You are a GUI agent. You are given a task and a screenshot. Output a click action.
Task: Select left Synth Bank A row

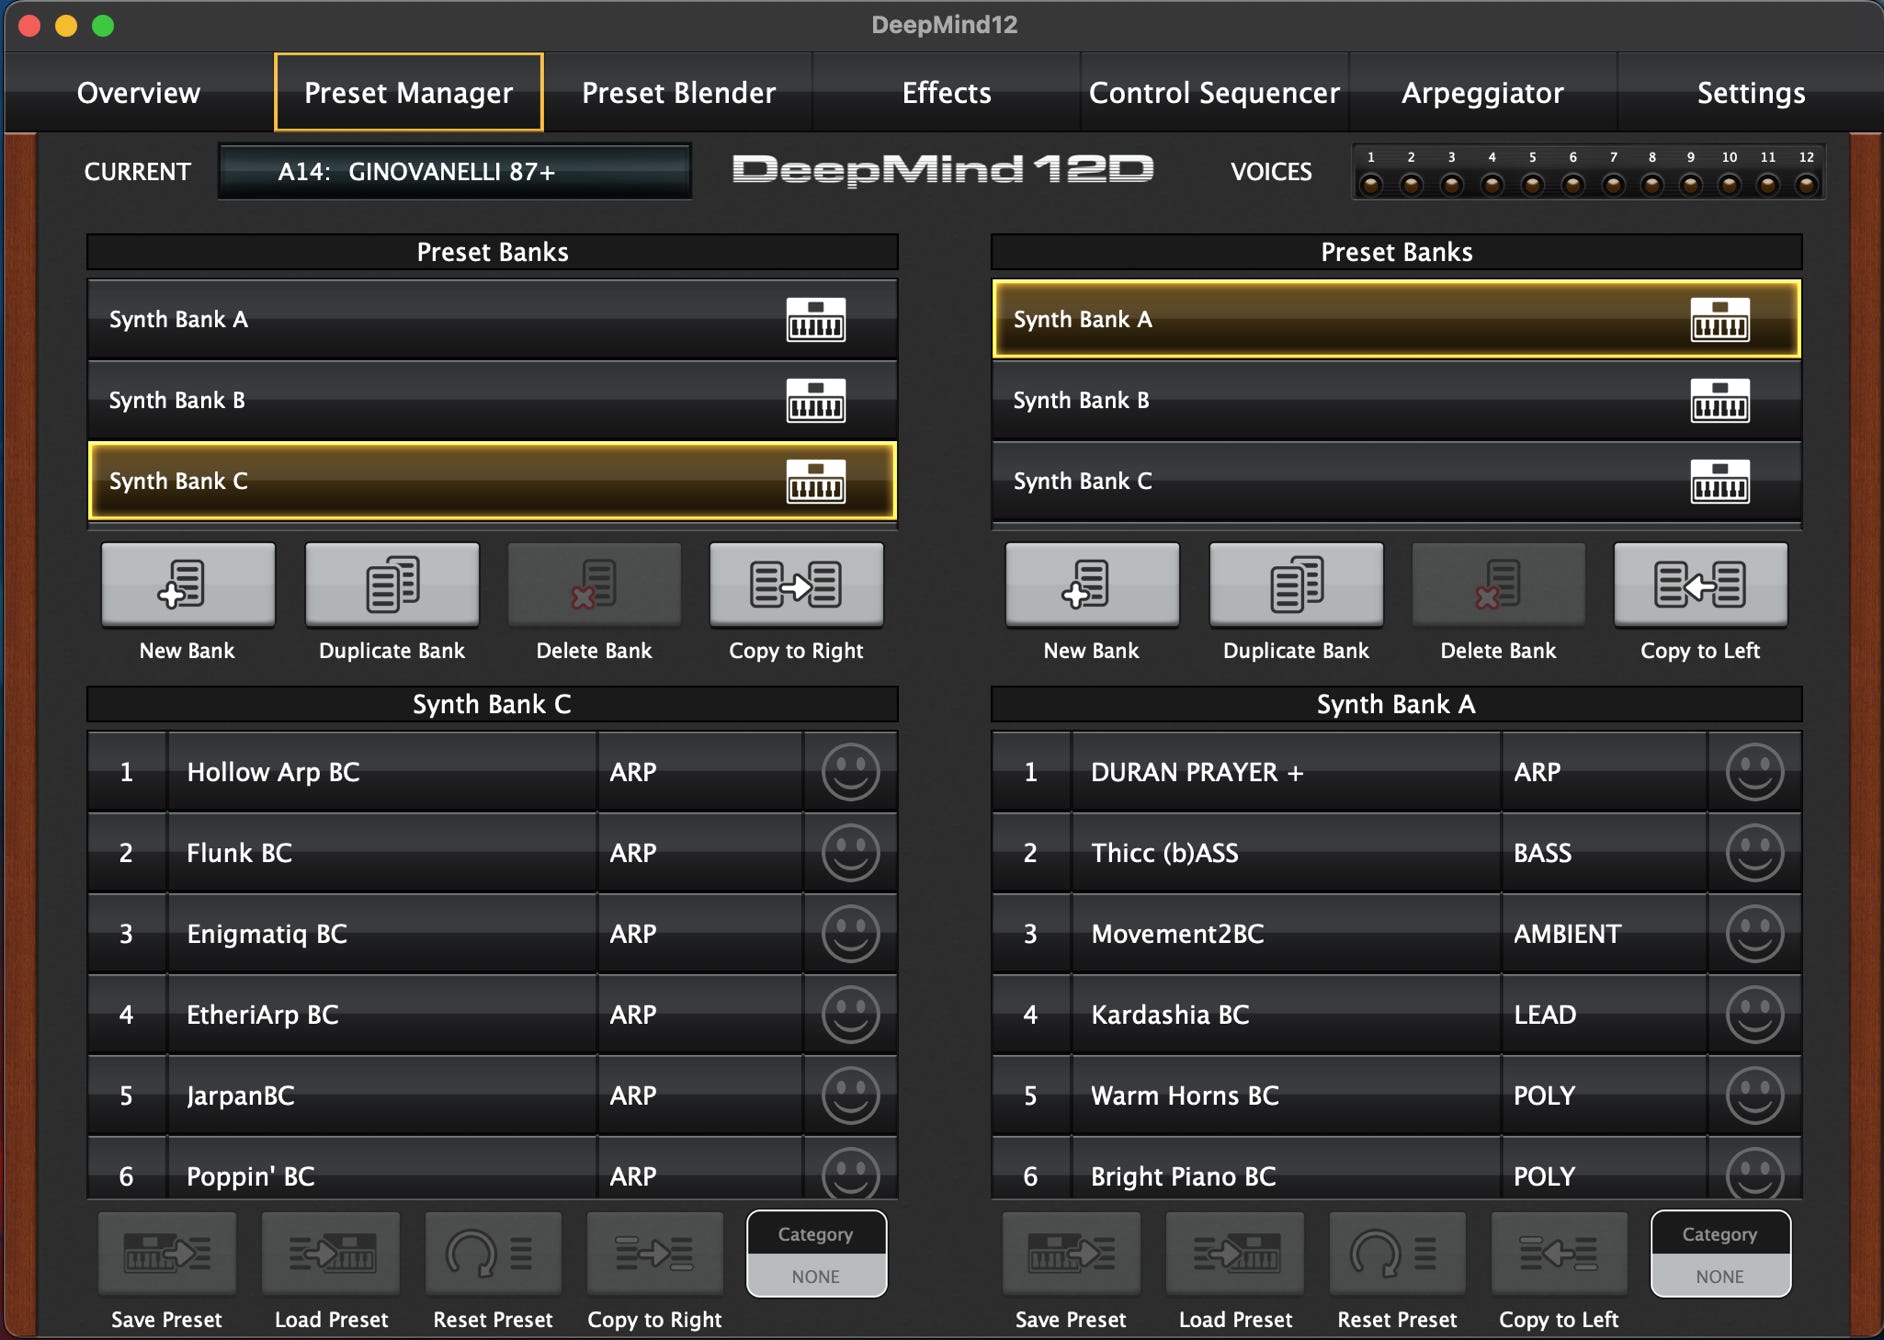(x=492, y=320)
